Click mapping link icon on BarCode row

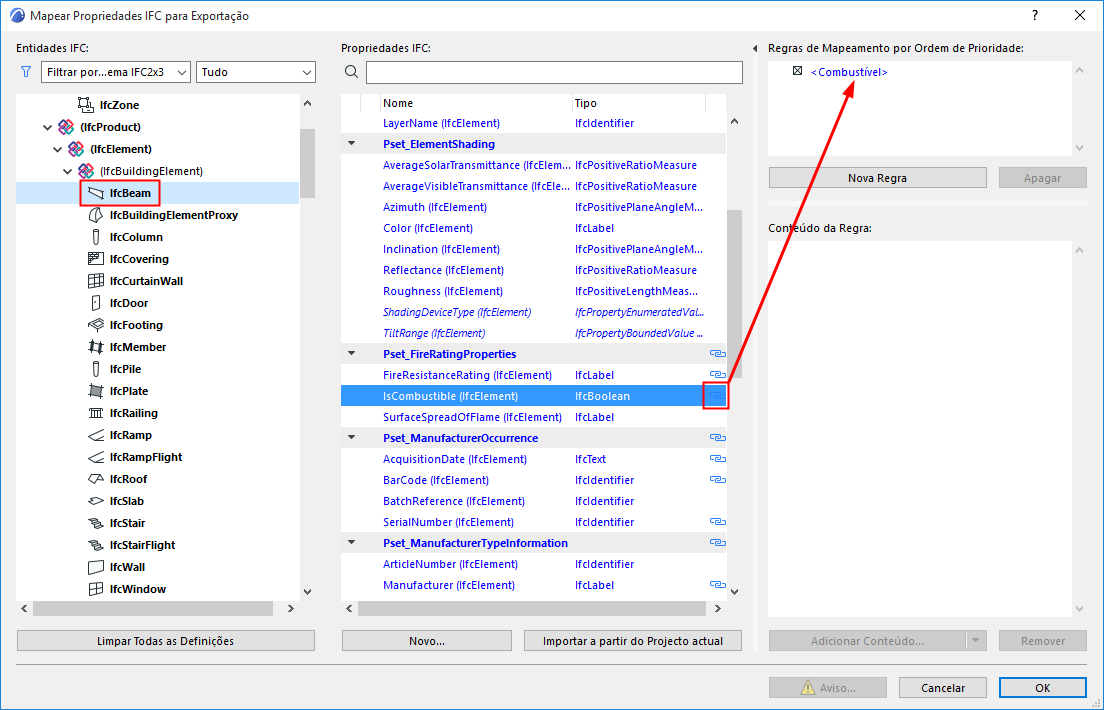[x=717, y=480]
